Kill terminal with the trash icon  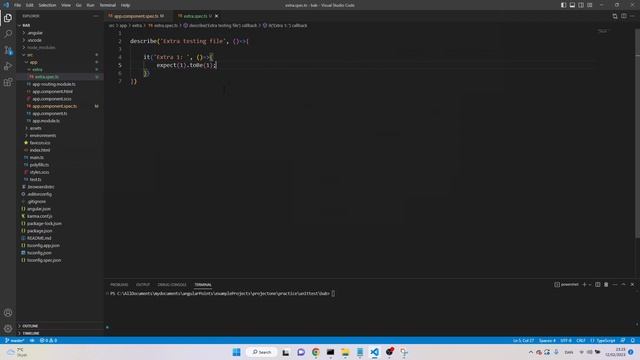coord(606,284)
